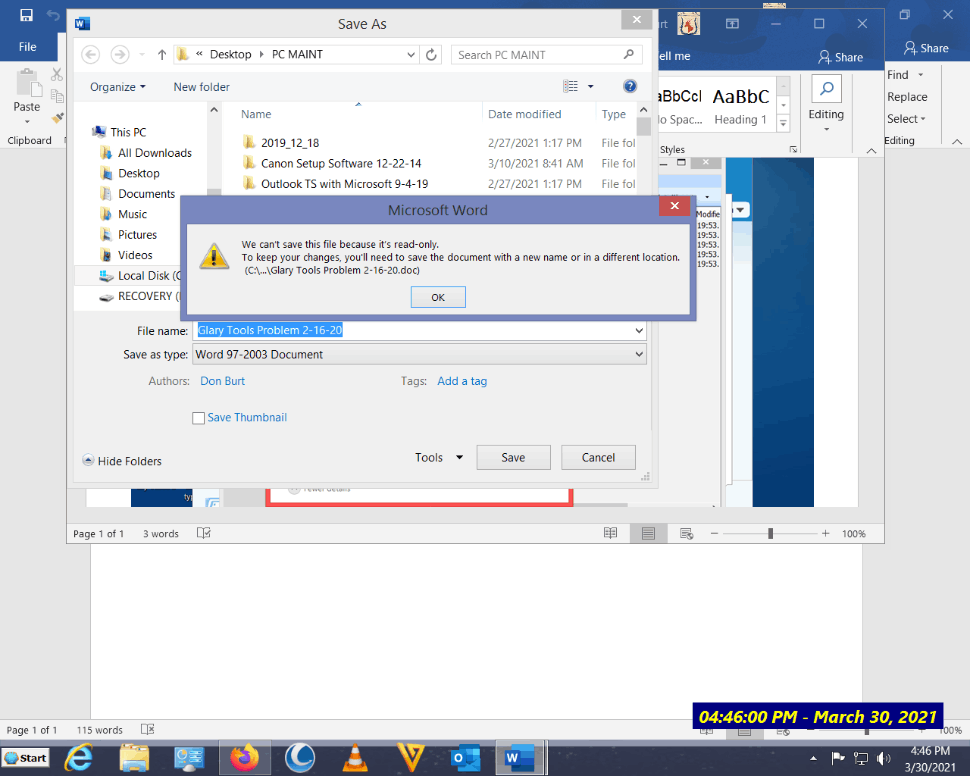Tick the Save Thumbnail checkbox

coord(199,418)
